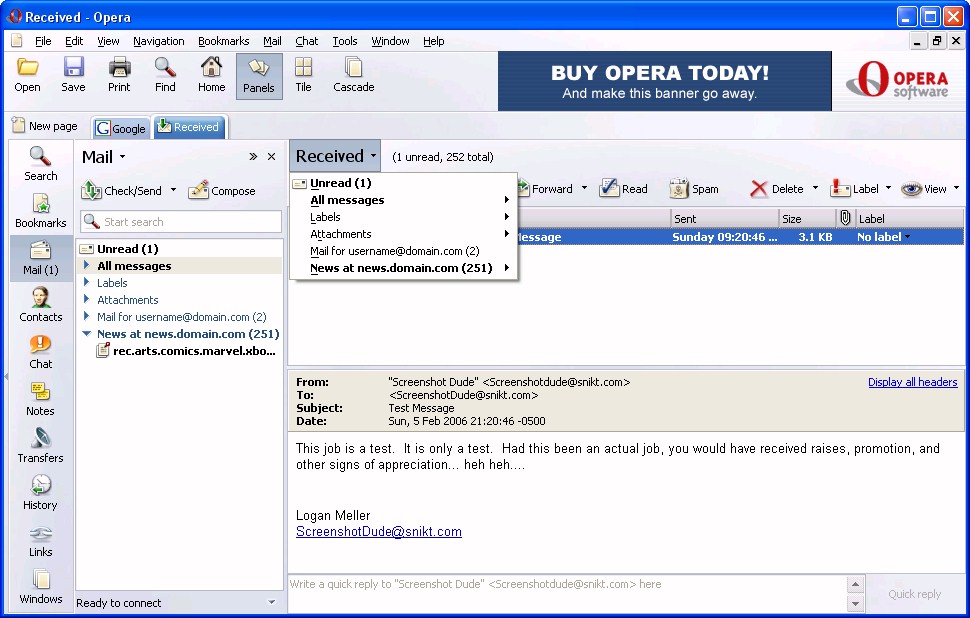Open the Find tool in the toolbar
This screenshot has height=618, width=970.
[165, 75]
